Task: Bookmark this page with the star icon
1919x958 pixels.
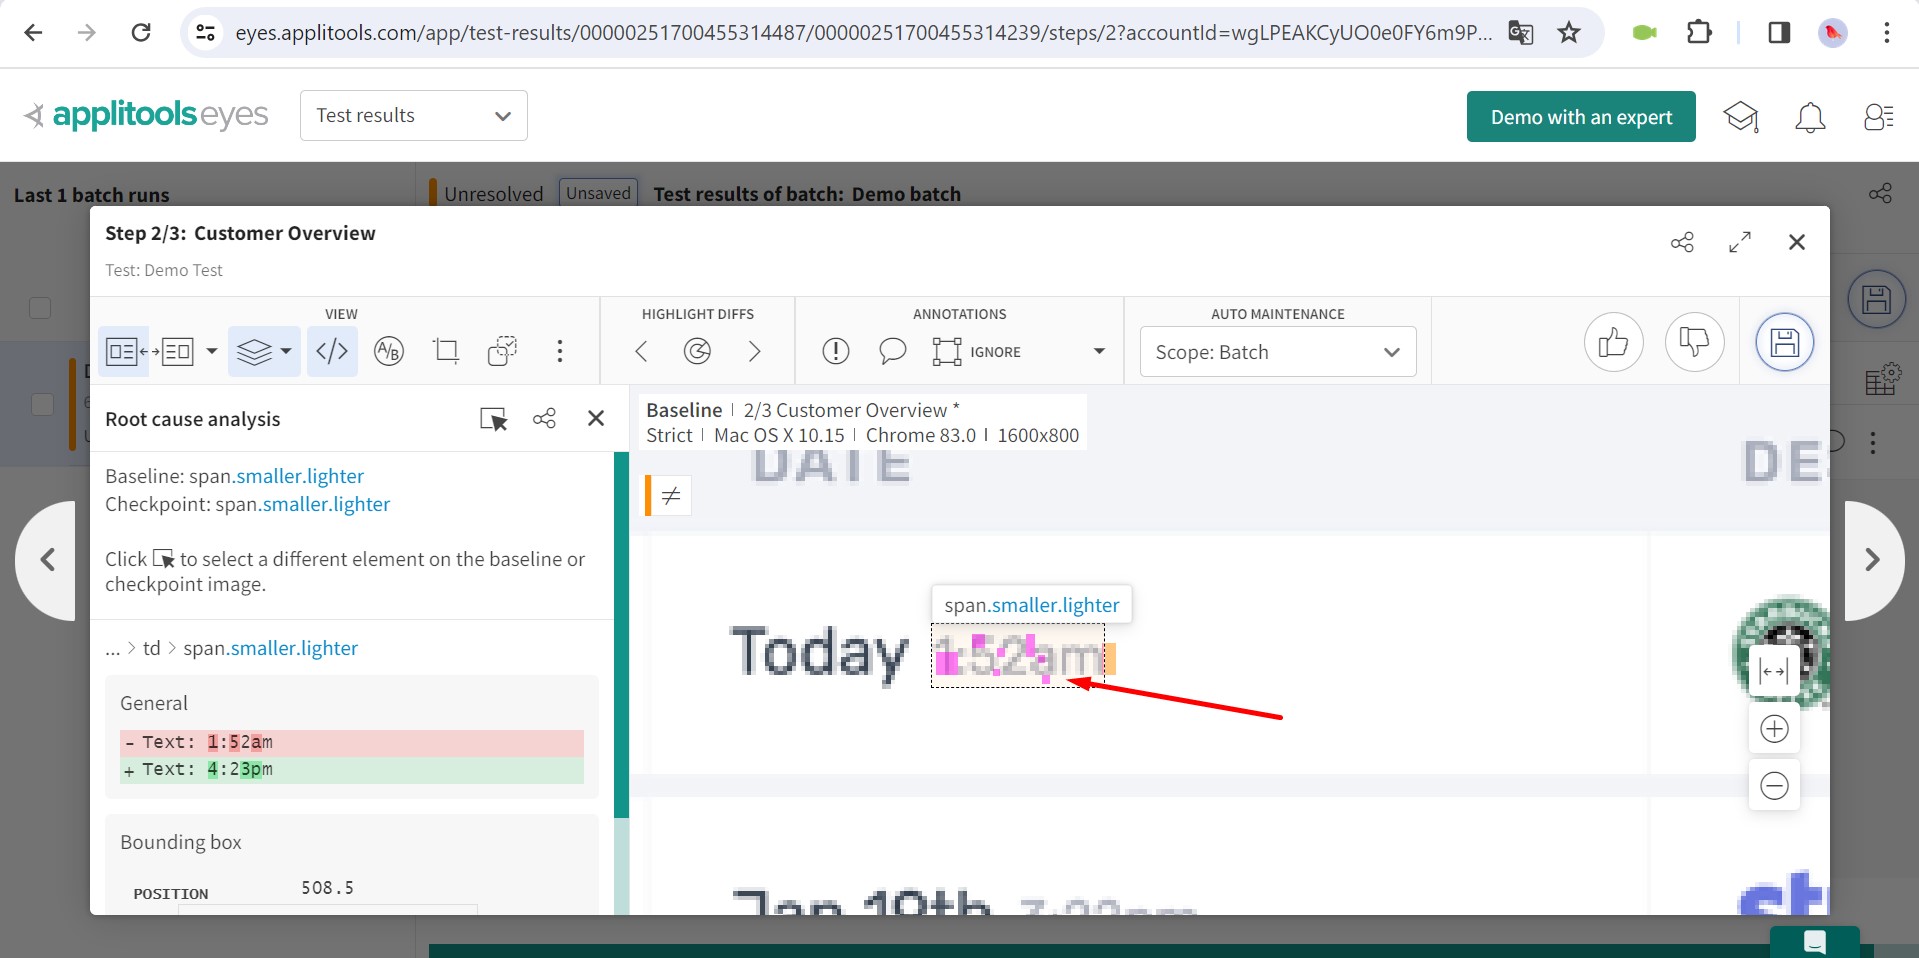Action: [x=1569, y=33]
